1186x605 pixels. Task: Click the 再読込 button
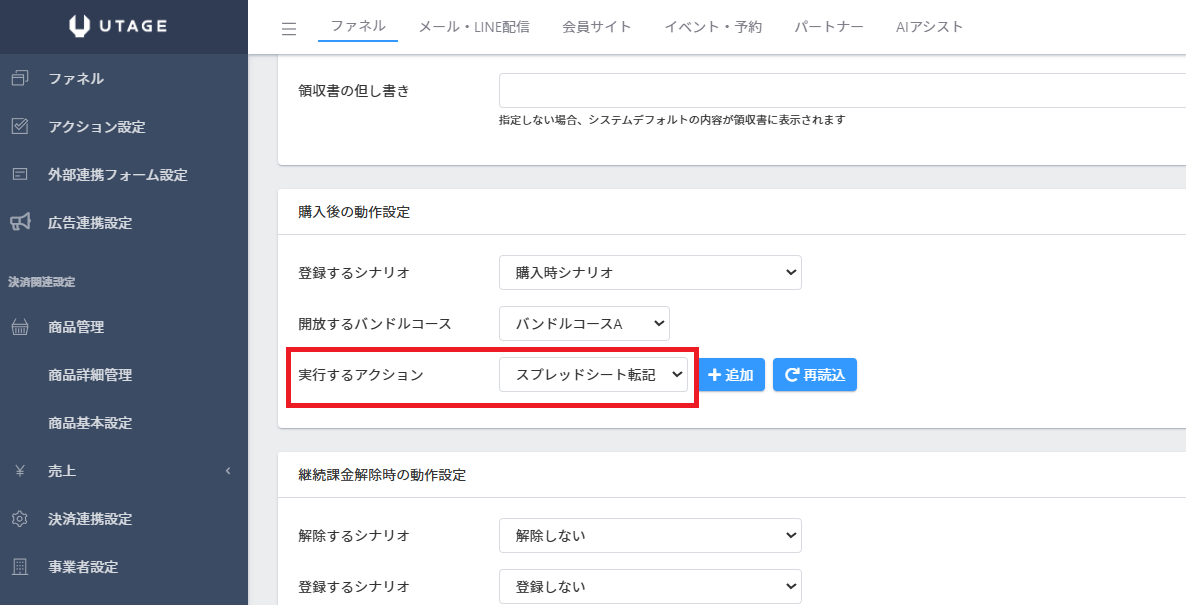815,375
